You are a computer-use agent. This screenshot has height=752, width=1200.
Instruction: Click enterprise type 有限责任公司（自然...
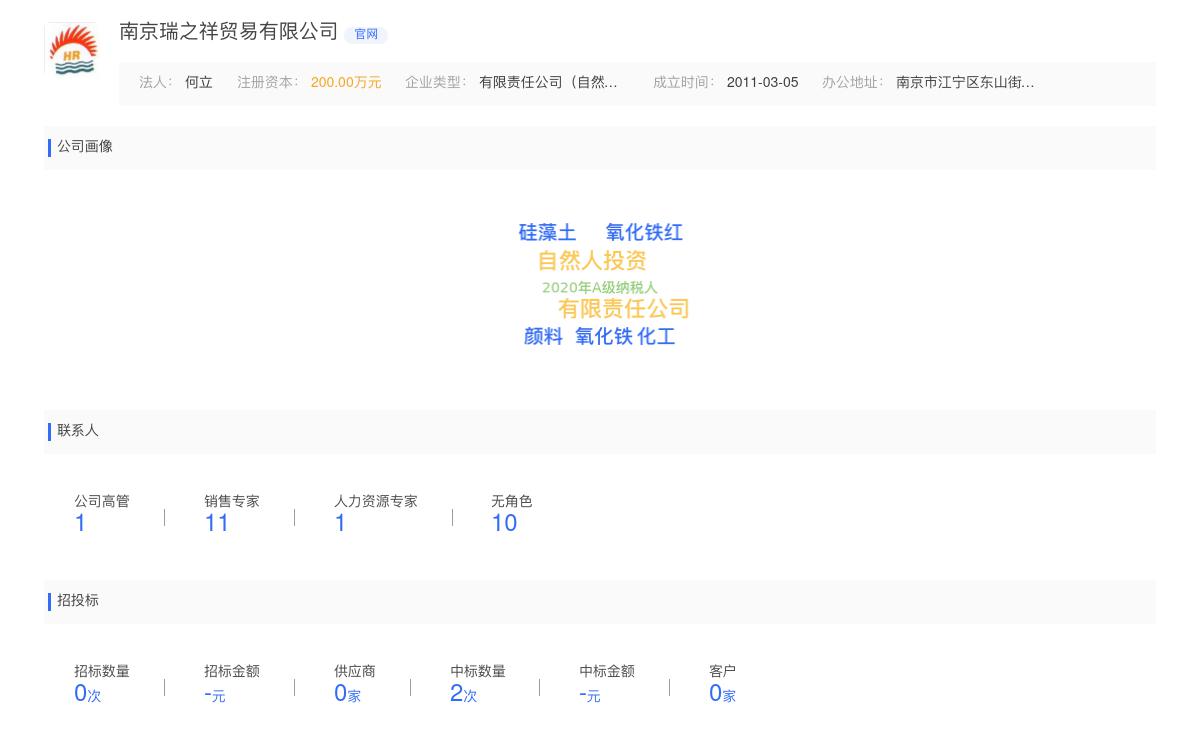(548, 83)
